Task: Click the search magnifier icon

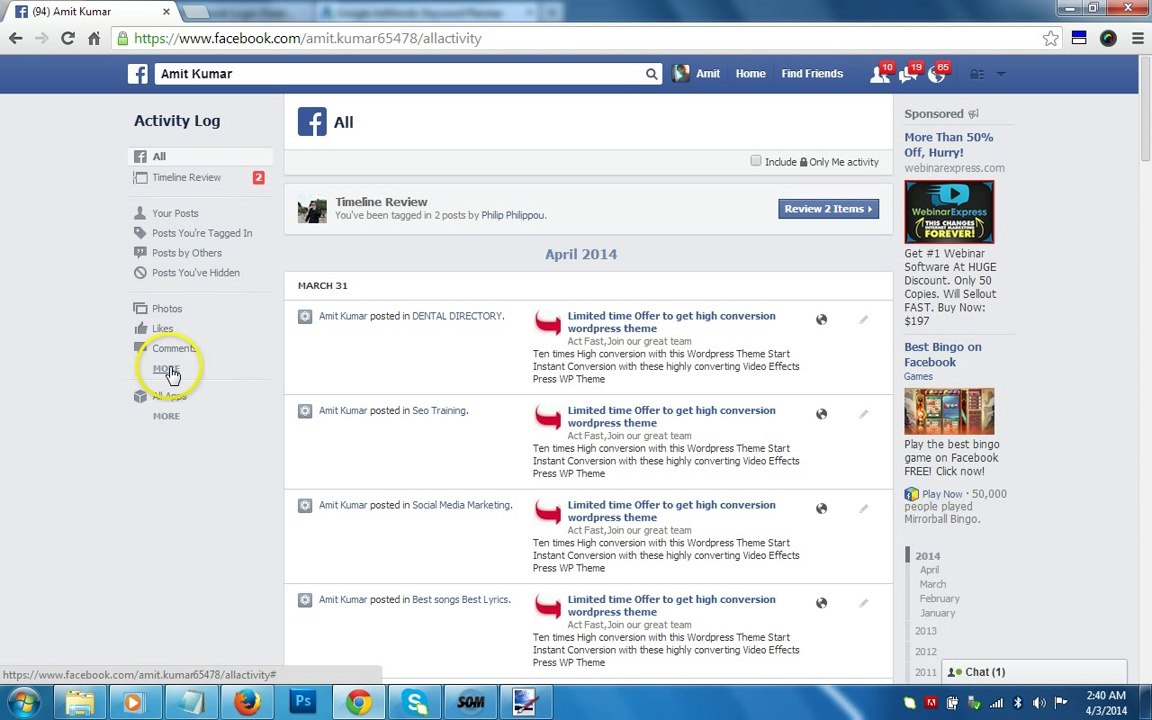Action: (651, 73)
